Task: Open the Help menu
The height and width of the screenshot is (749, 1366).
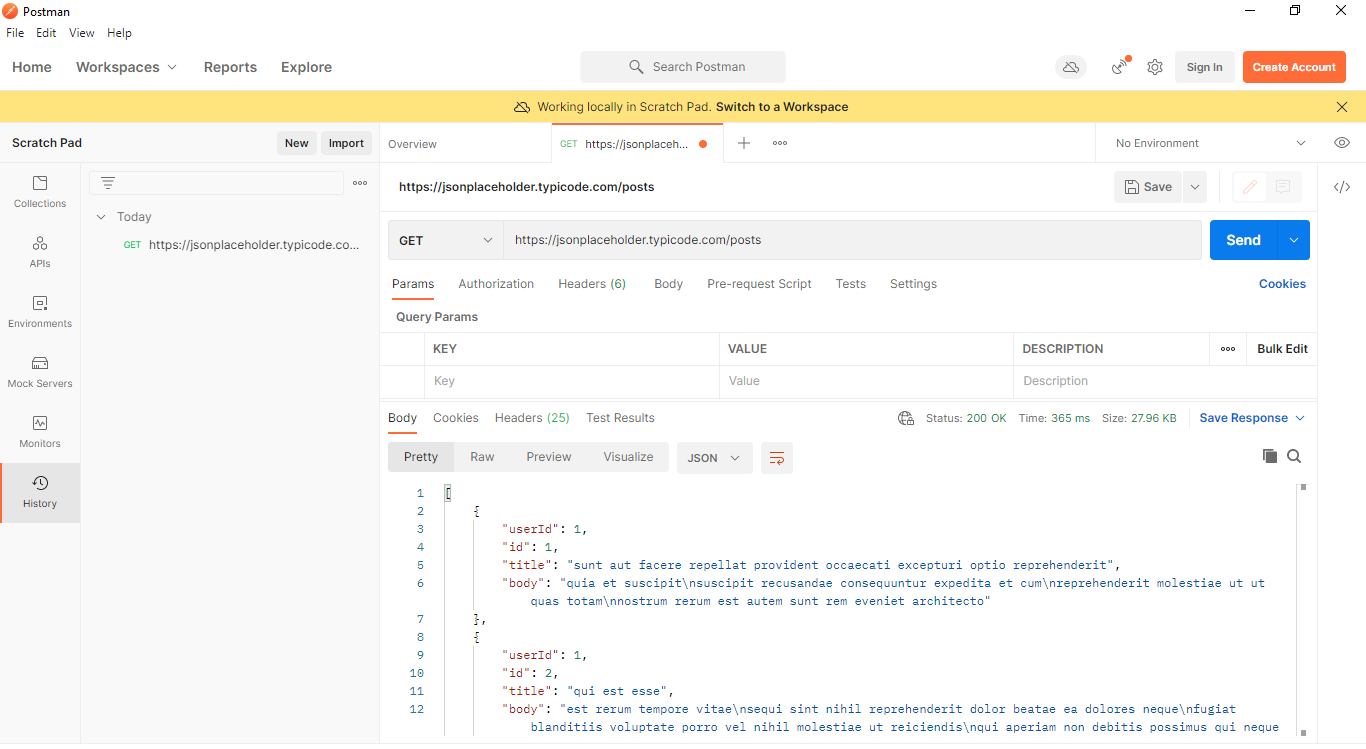Action: click(x=119, y=33)
